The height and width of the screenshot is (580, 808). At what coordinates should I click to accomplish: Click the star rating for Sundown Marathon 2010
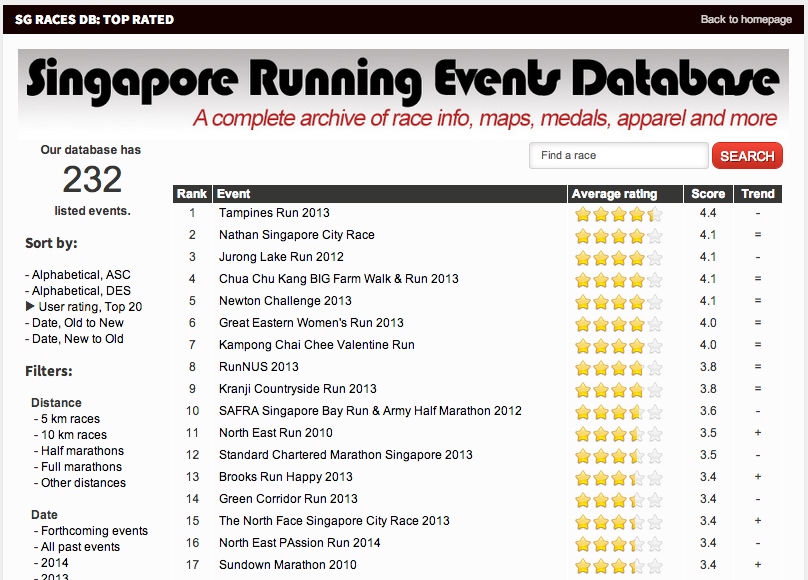coord(618,566)
